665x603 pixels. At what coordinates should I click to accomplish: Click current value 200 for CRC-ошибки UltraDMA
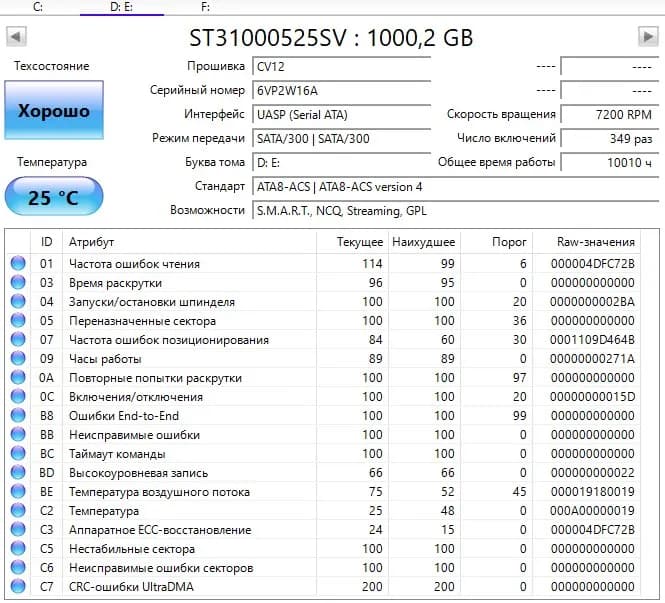(x=372, y=587)
